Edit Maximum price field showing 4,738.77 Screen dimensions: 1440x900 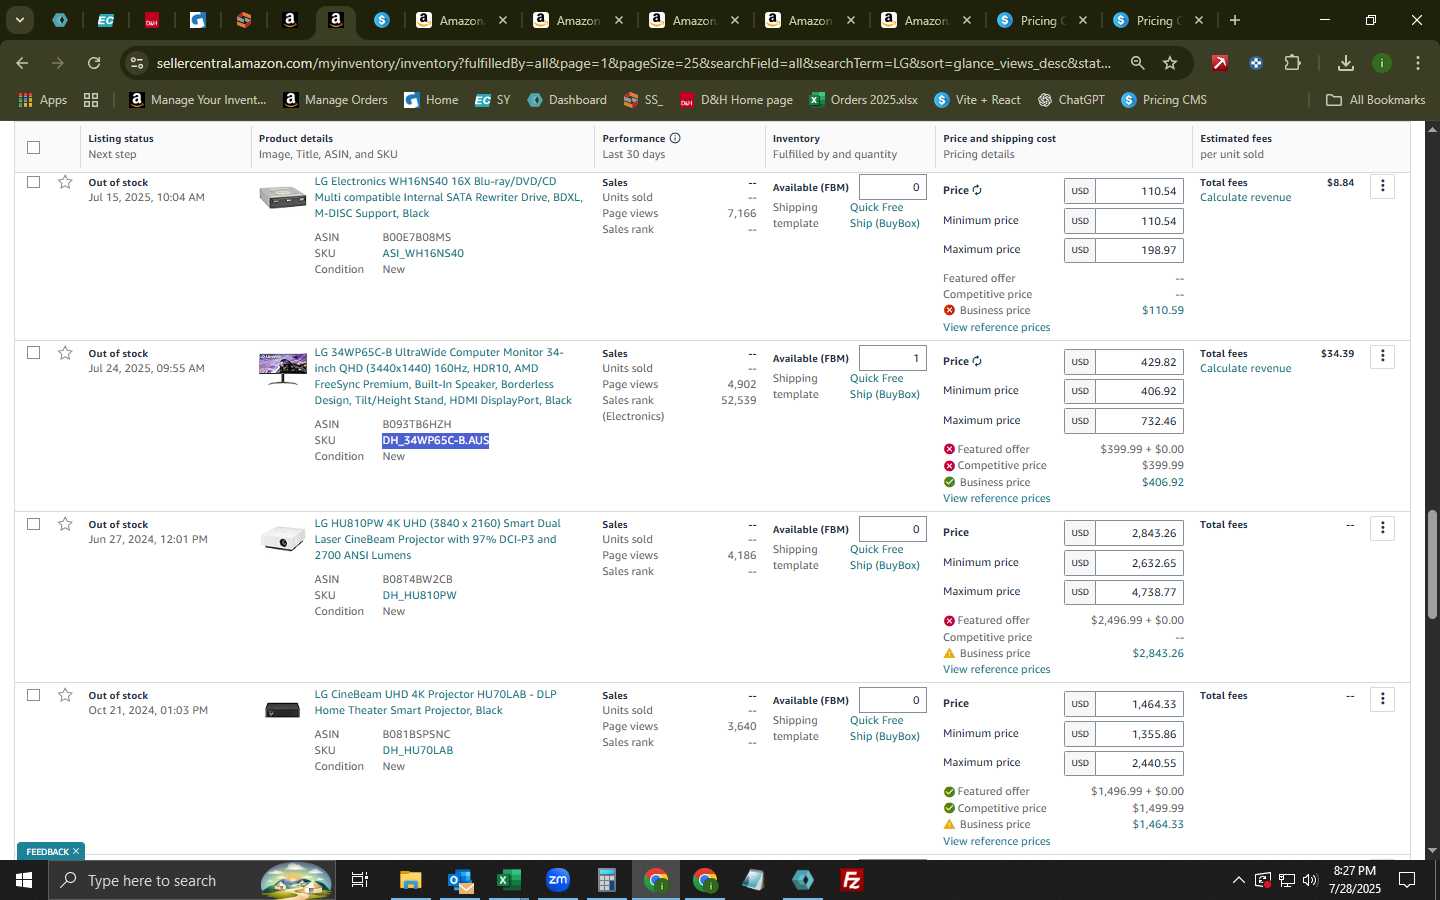tap(1139, 592)
